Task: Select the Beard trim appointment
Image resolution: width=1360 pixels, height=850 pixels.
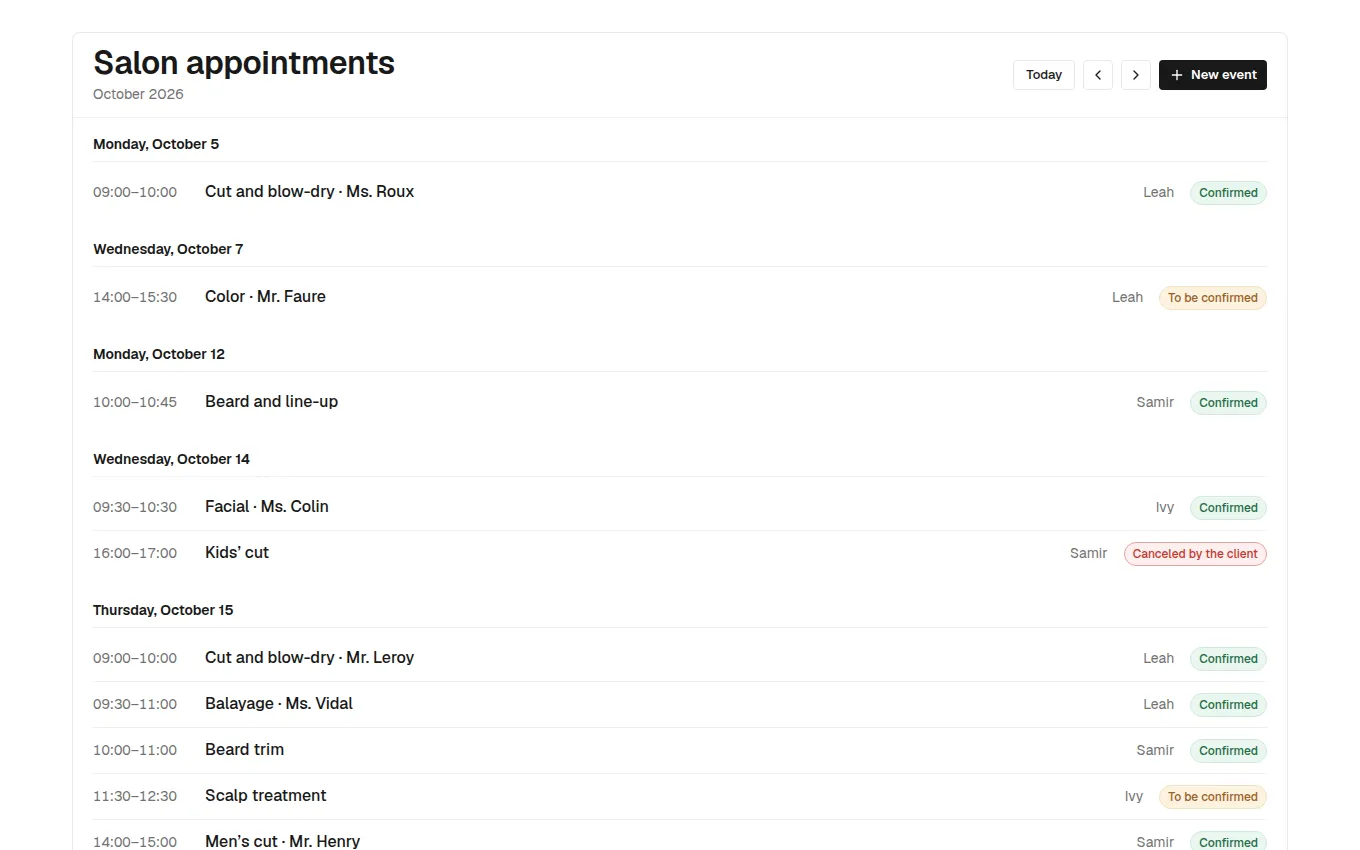Action: pos(680,750)
